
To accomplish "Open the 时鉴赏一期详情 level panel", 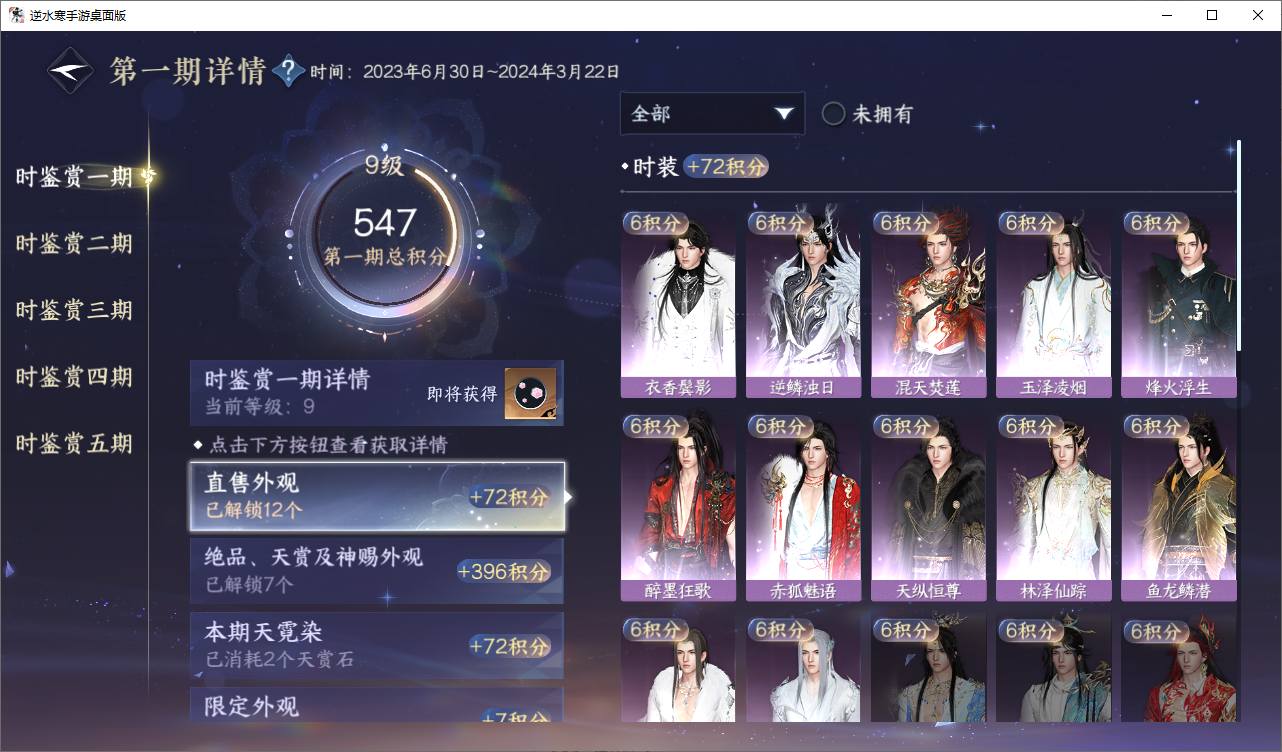I will pyautogui.click(x=377, y=393).
